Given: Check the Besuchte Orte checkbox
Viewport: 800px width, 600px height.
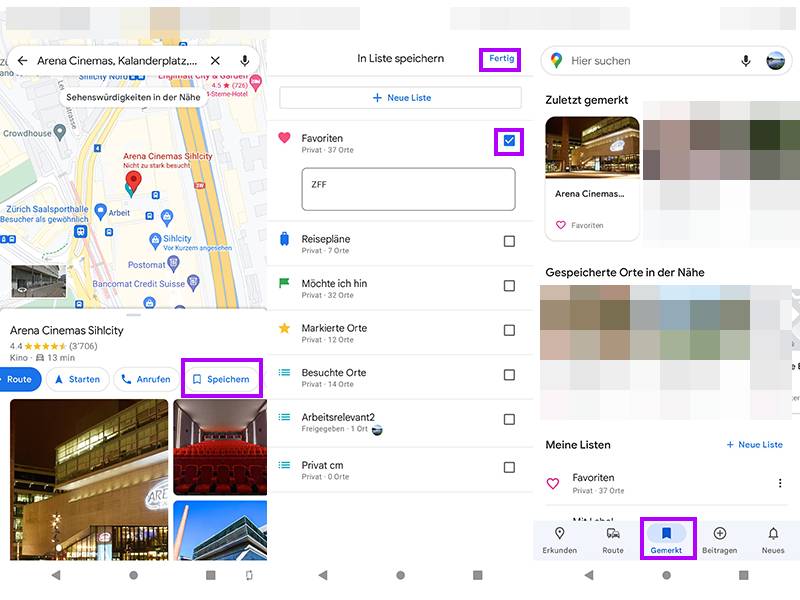Looking at the screenshot, I should click(x=508, y=373).
